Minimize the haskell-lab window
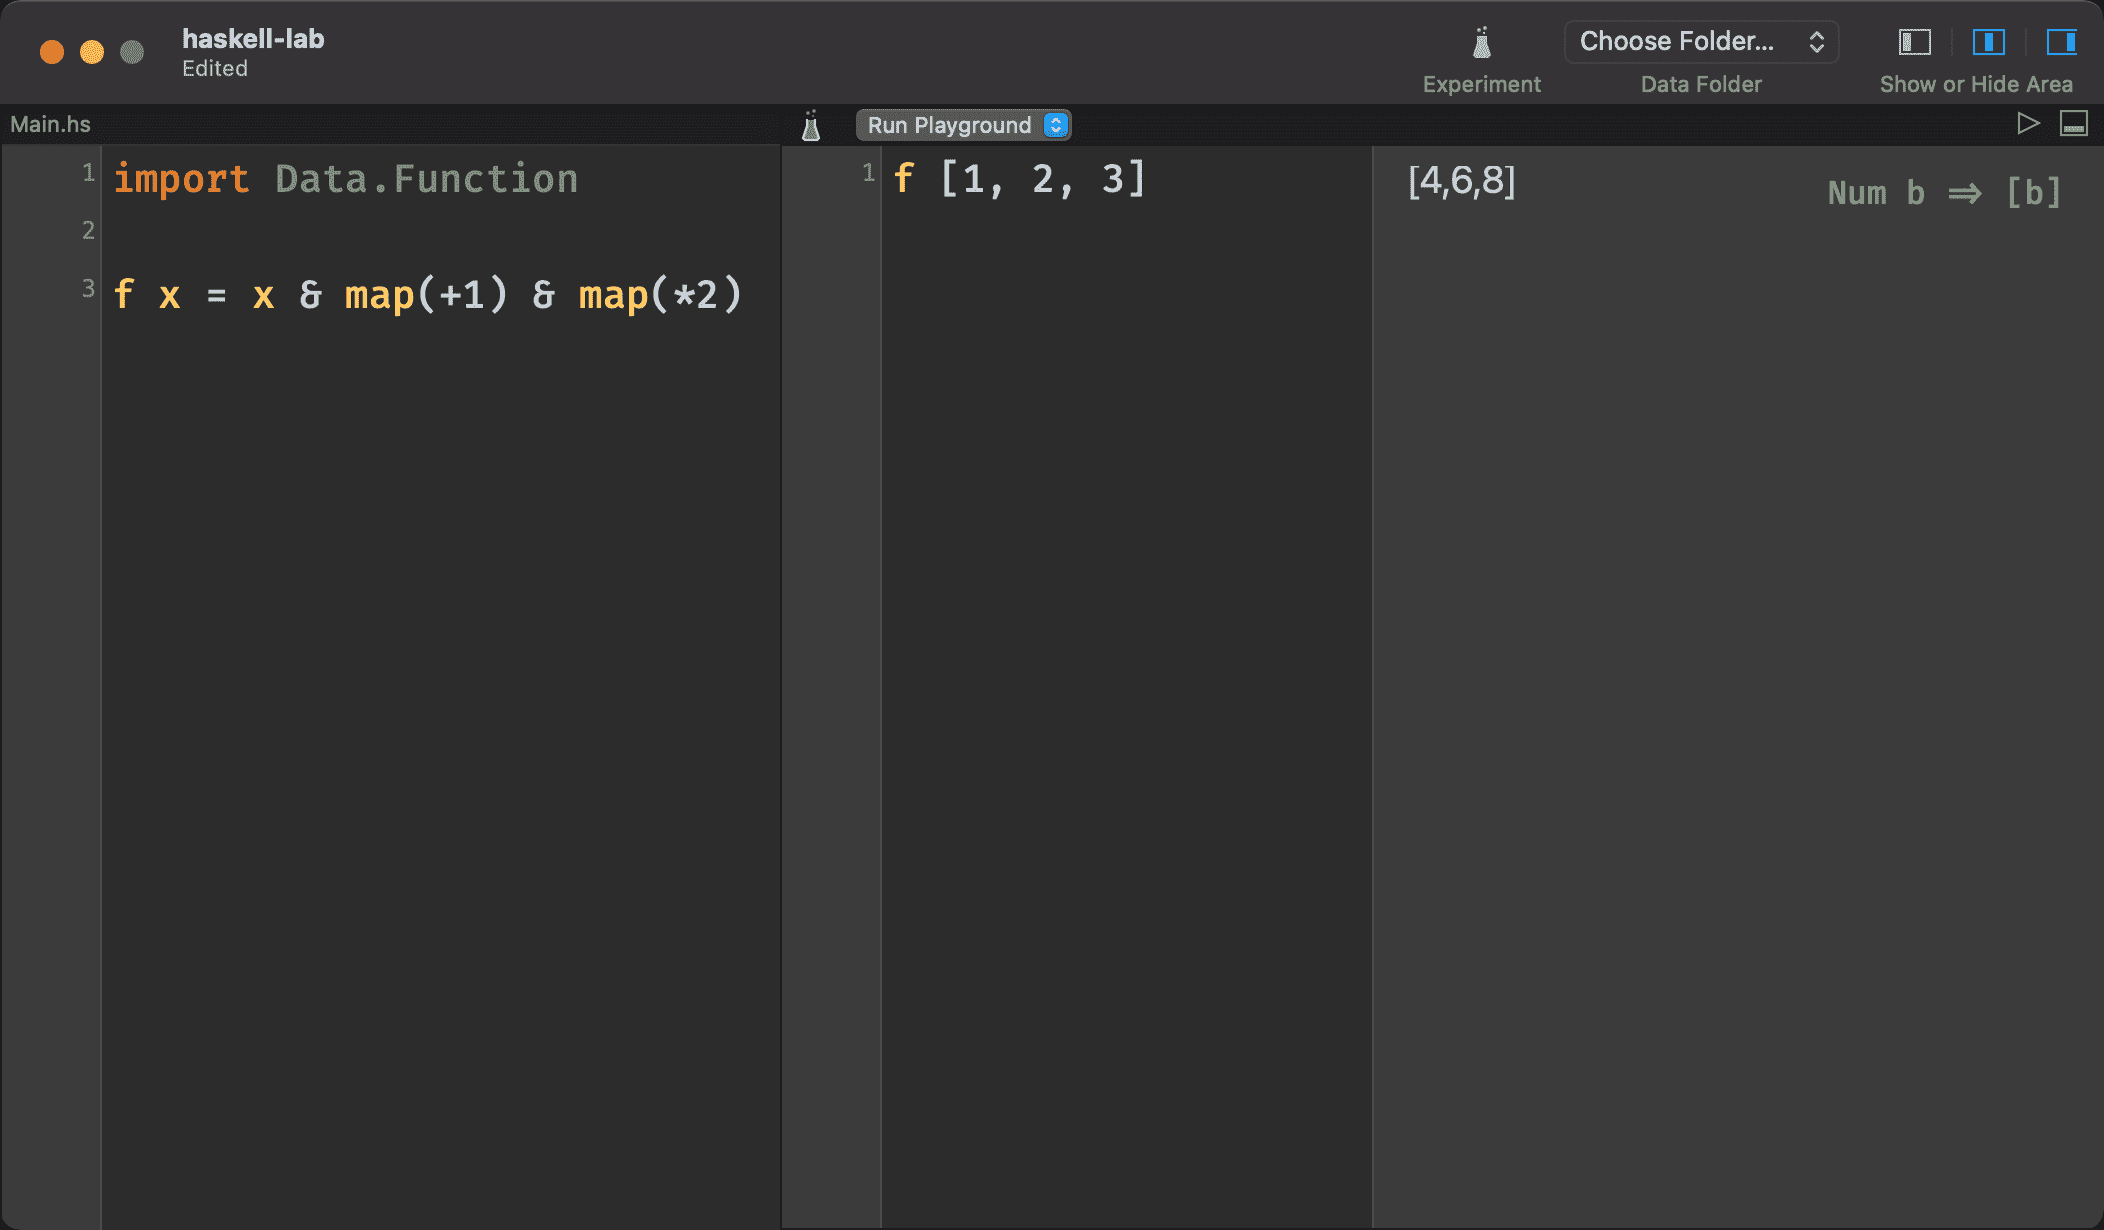 pos(92,52)
